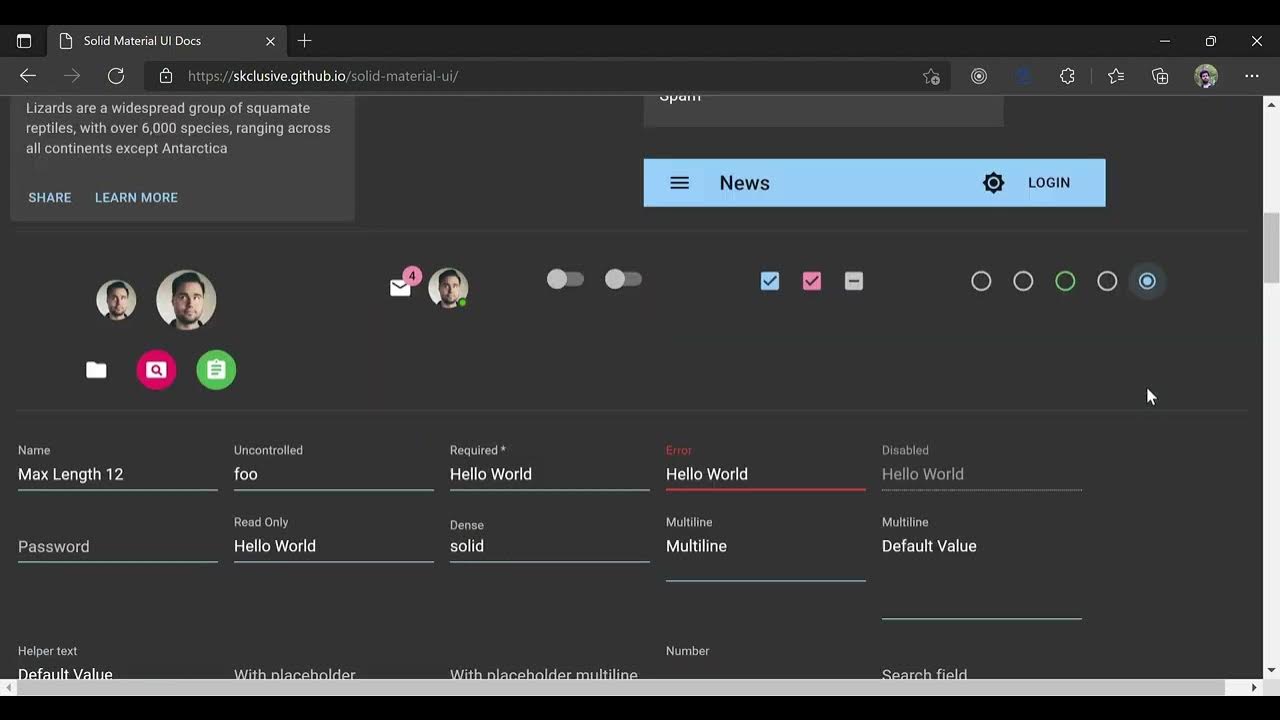Select the folder icon button
1280x720 pixels.
pos(96,369)
